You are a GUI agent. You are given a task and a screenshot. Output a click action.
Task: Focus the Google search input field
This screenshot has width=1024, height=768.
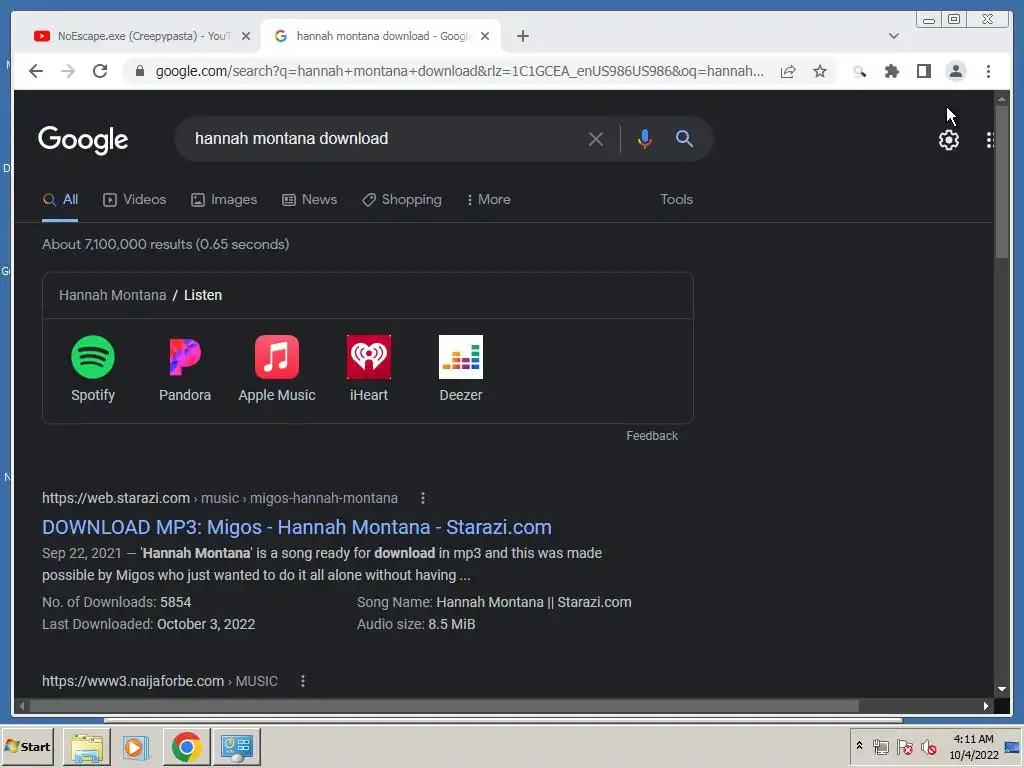[385, 139]
